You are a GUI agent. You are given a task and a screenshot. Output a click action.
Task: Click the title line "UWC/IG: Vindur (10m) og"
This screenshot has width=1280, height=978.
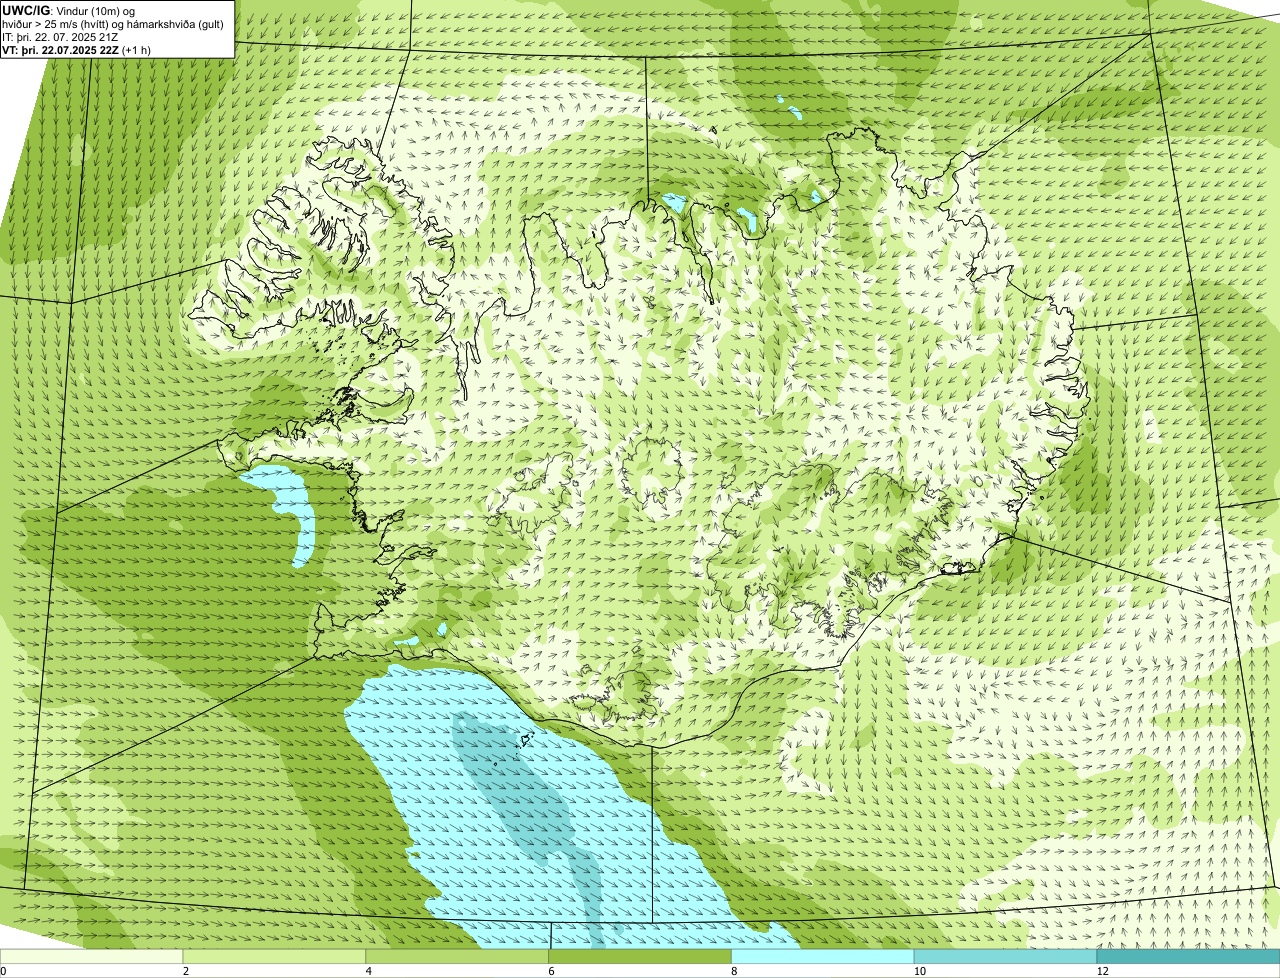69,11
